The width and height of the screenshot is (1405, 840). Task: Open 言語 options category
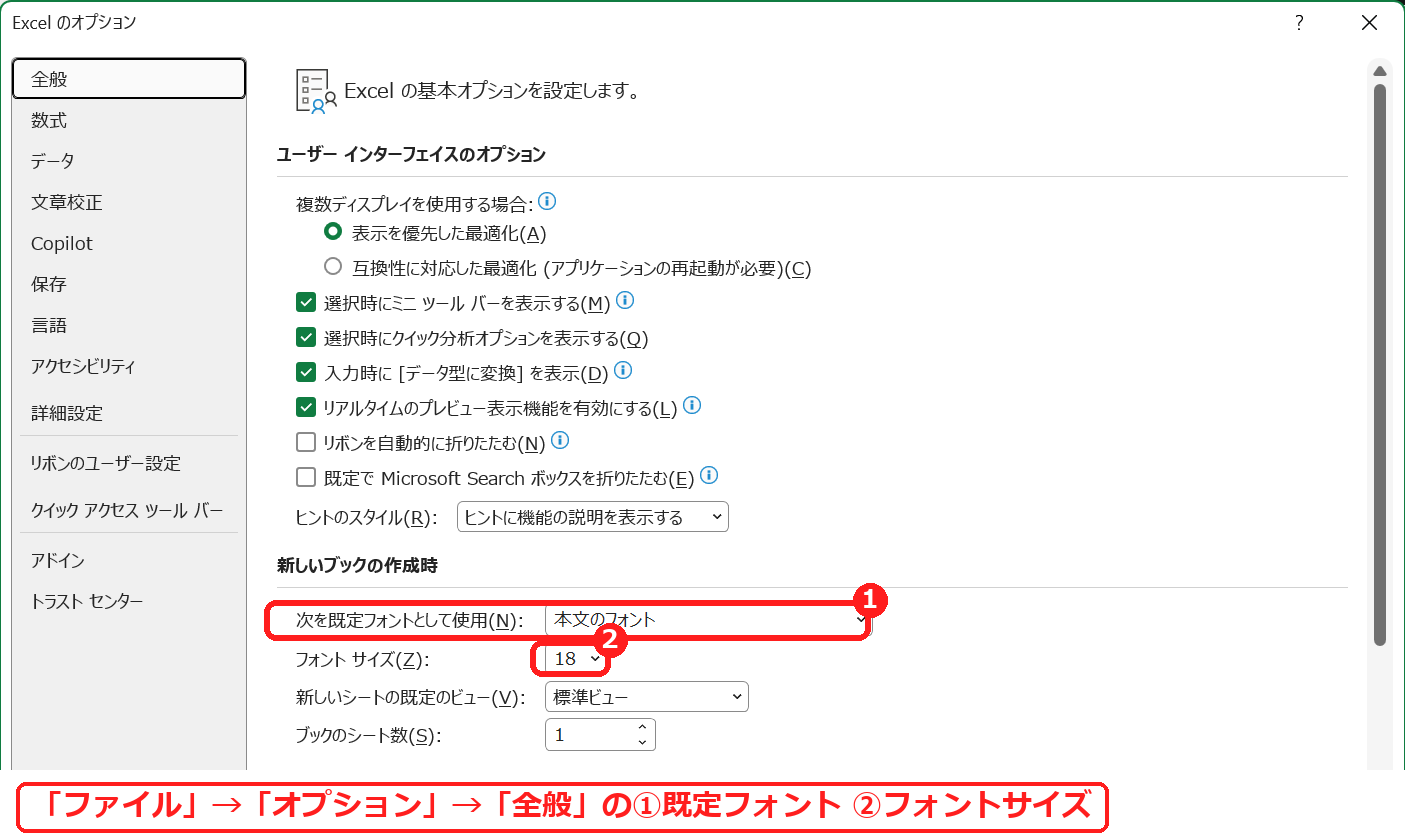point(129,325)
